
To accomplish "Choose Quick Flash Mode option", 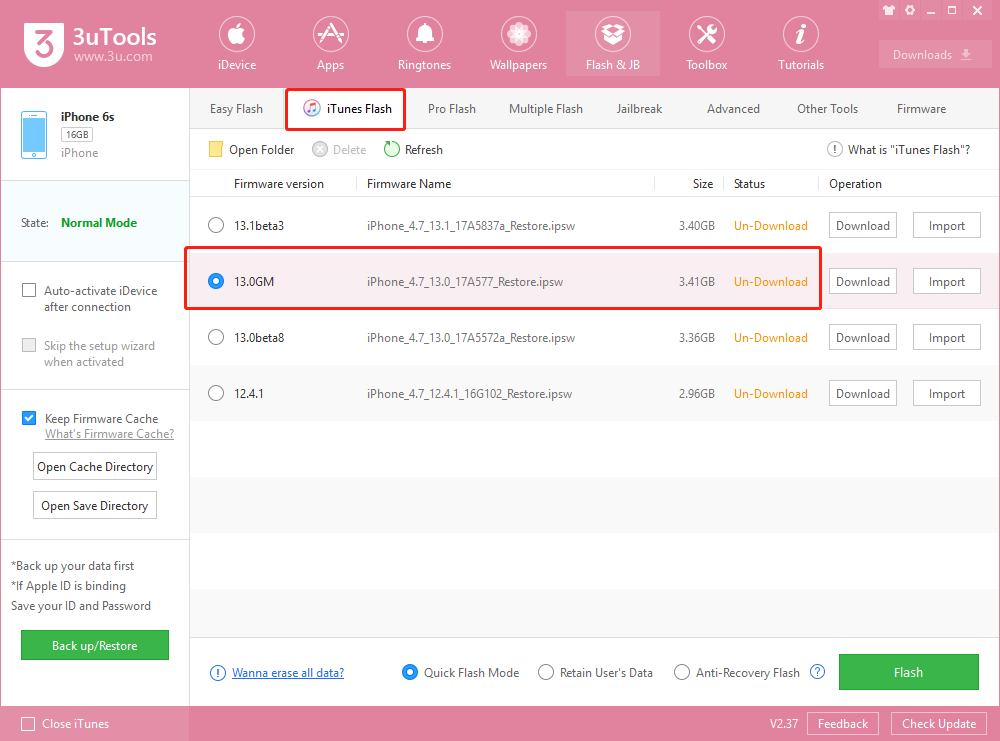I will click(410, 672).
